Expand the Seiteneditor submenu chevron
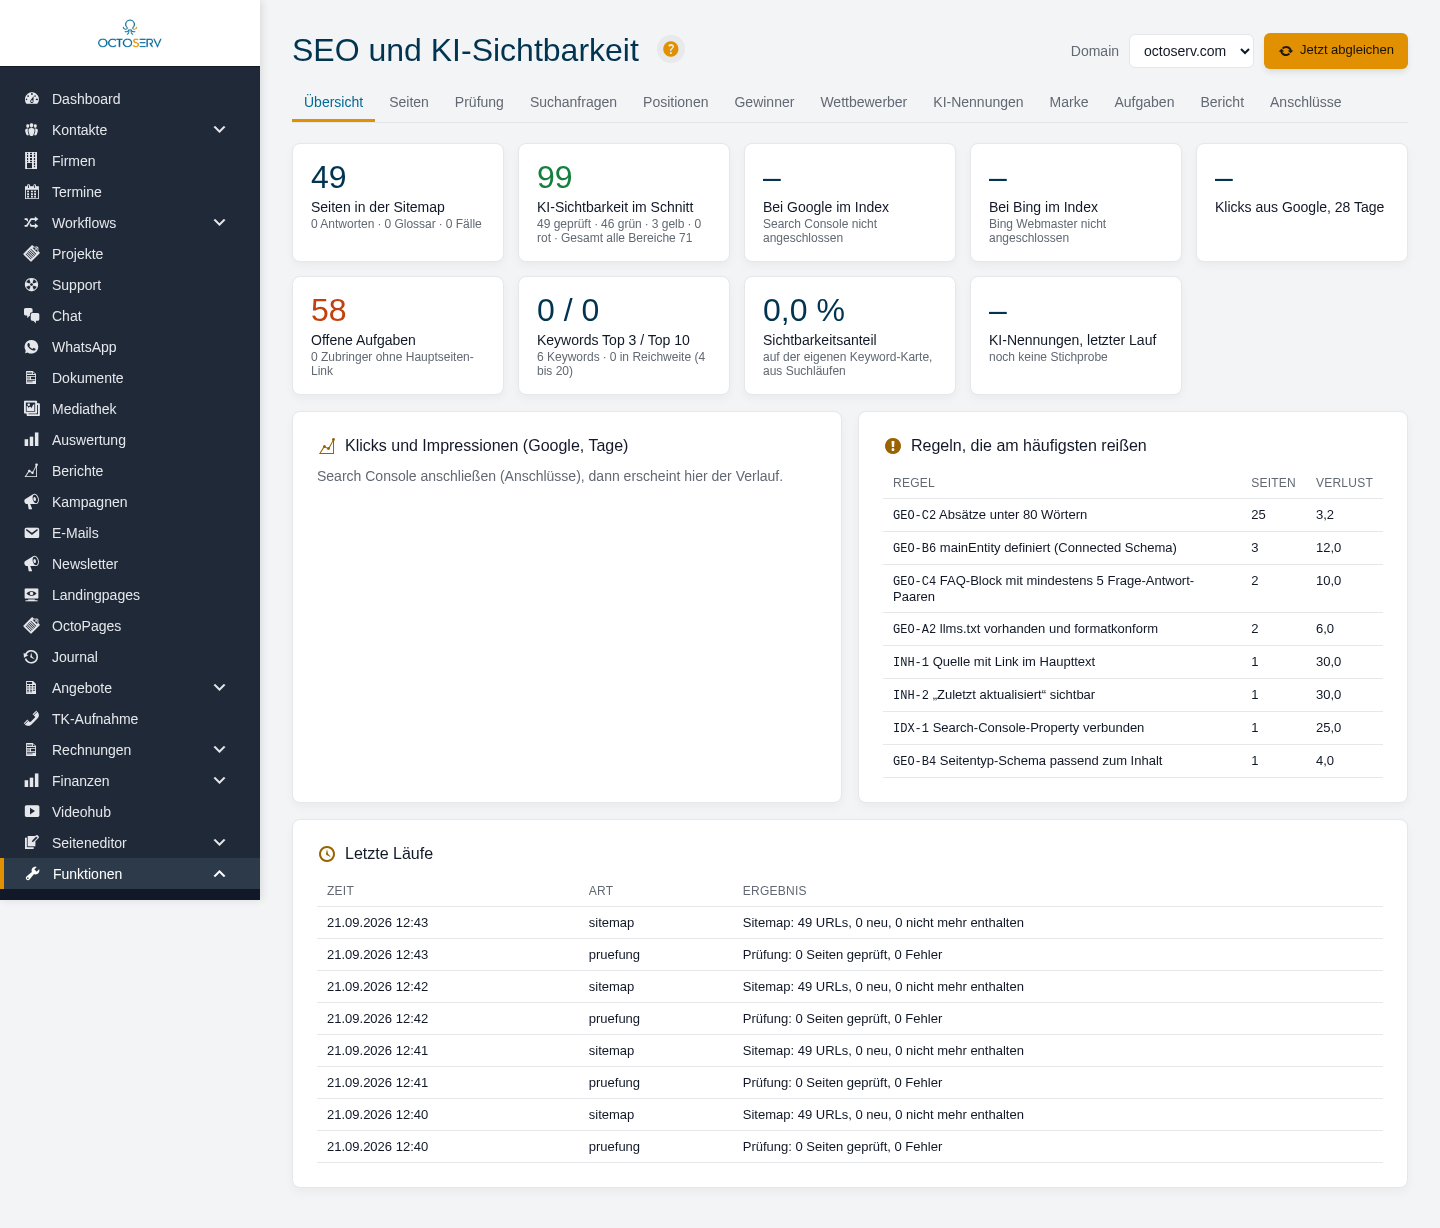 (220, 843)
